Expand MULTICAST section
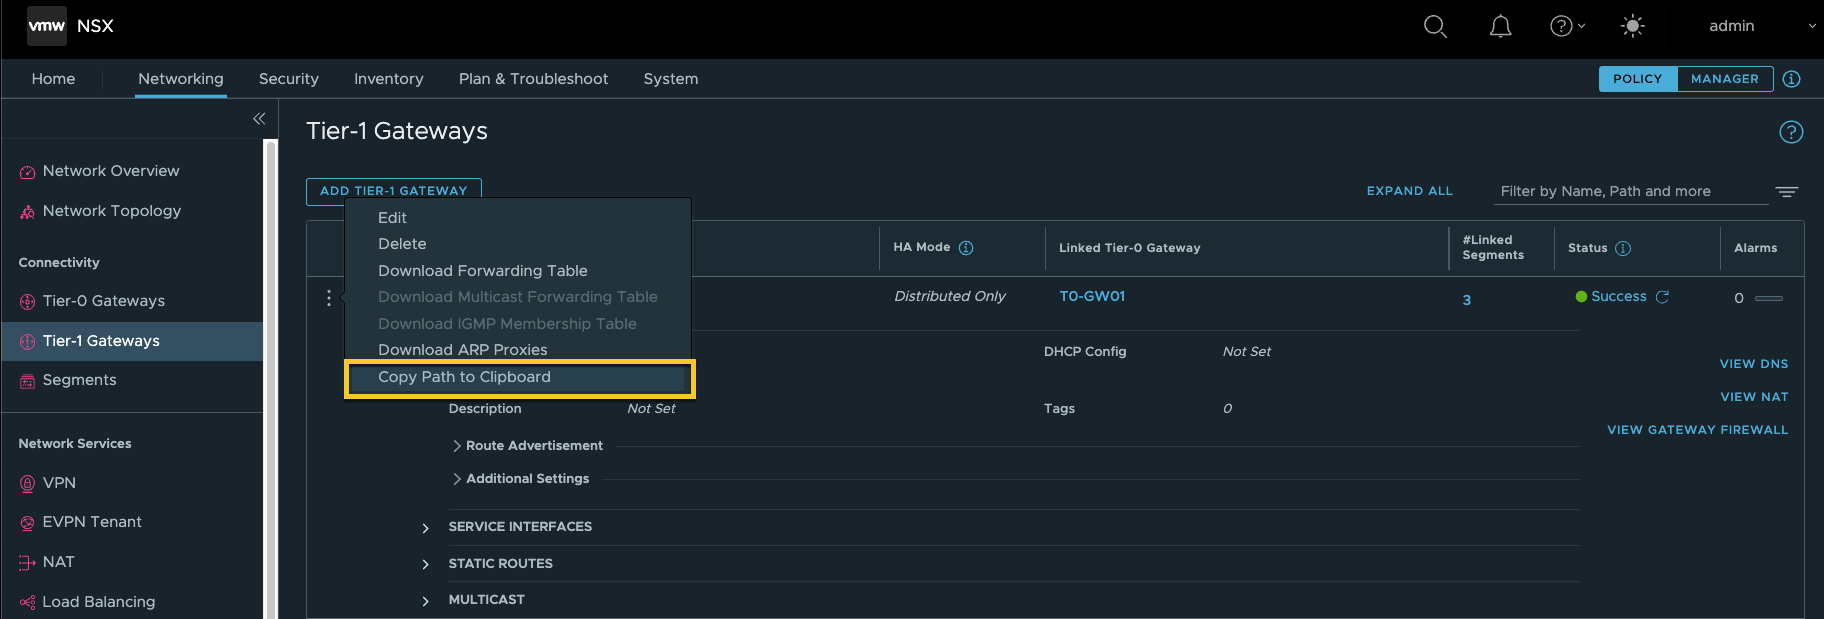 pos(425,601)
